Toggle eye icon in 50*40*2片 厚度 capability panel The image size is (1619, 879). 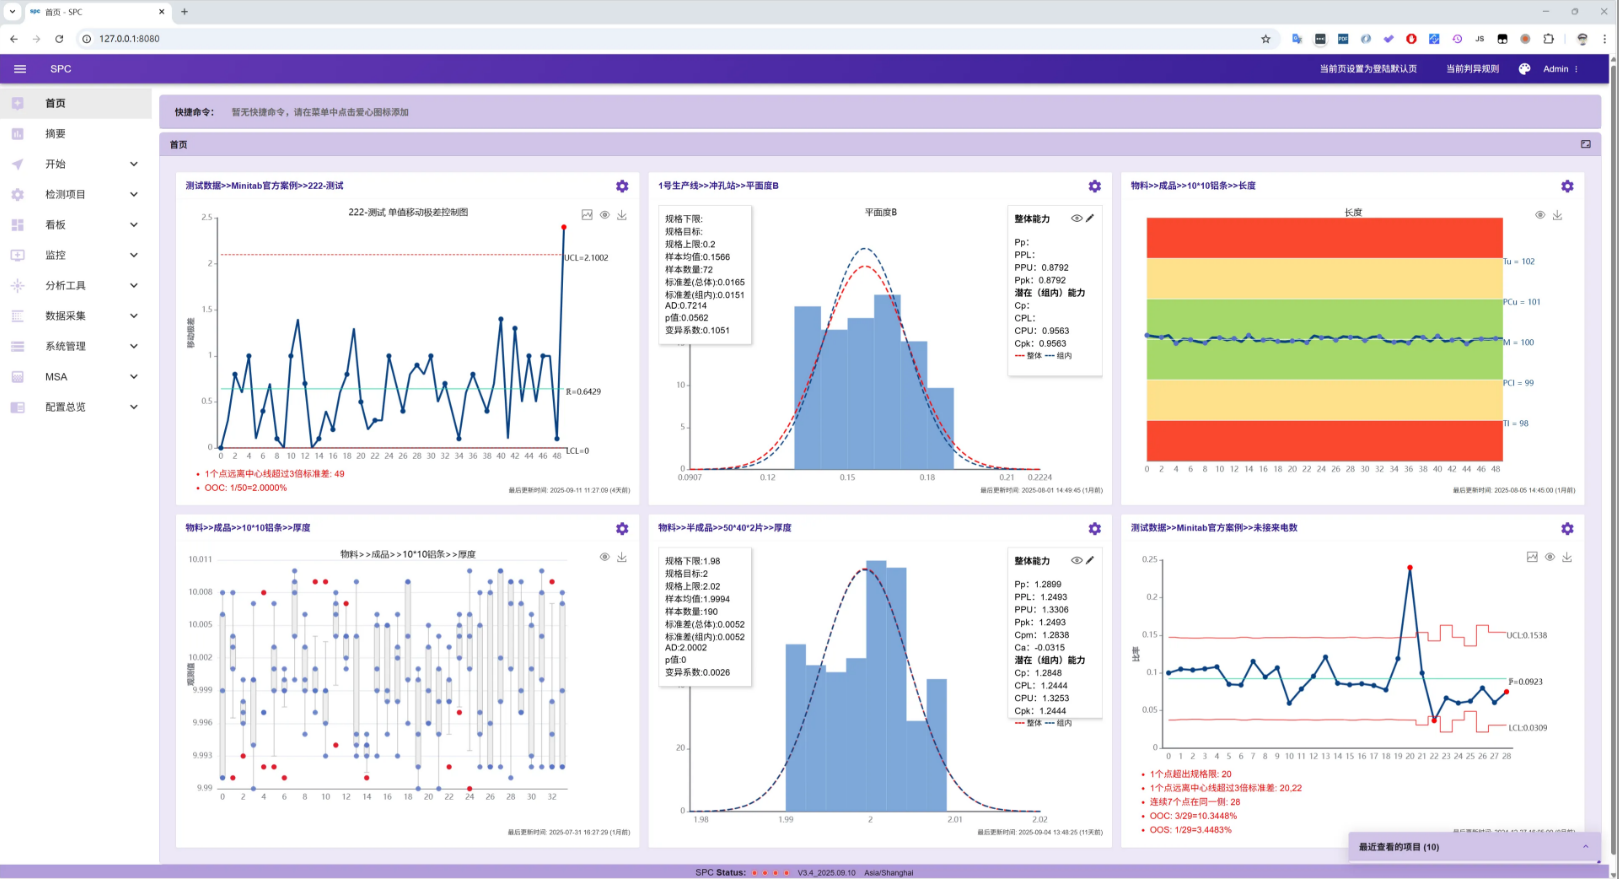pos(1076,560)
